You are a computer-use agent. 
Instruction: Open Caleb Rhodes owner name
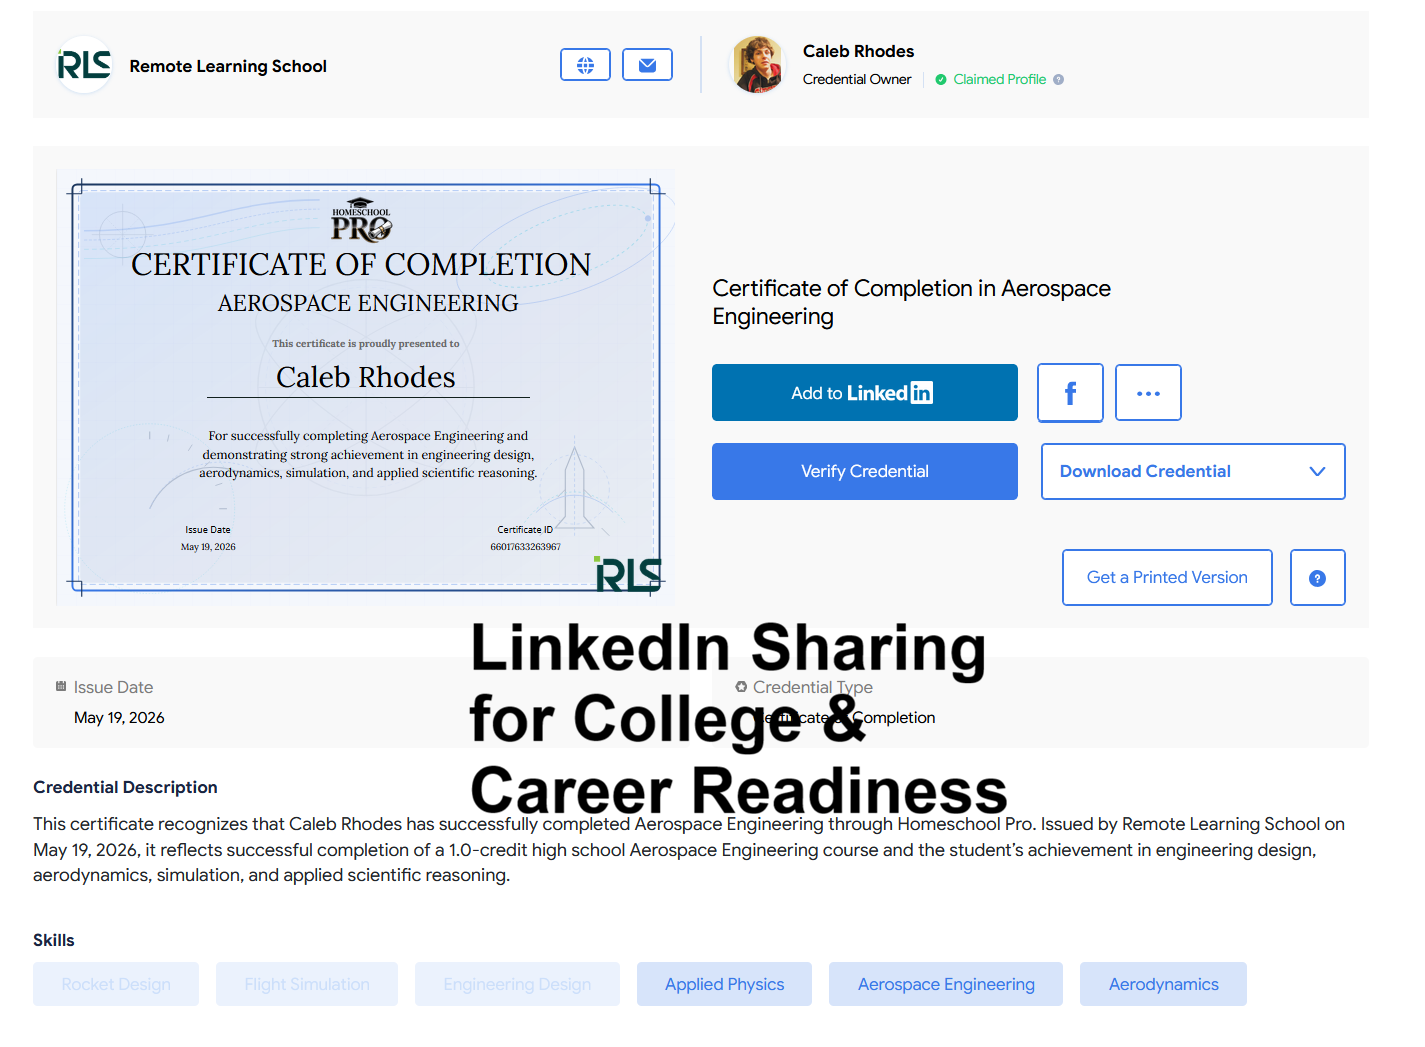pos(858,51)
